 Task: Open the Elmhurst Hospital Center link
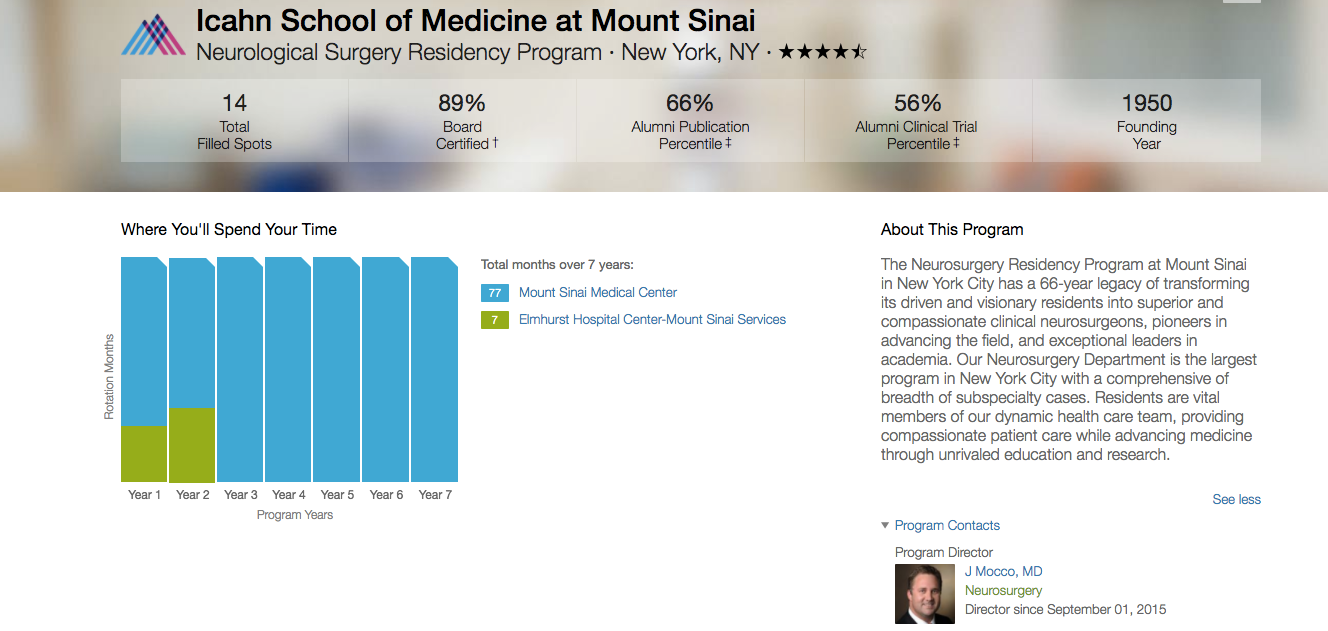[652, 319]
